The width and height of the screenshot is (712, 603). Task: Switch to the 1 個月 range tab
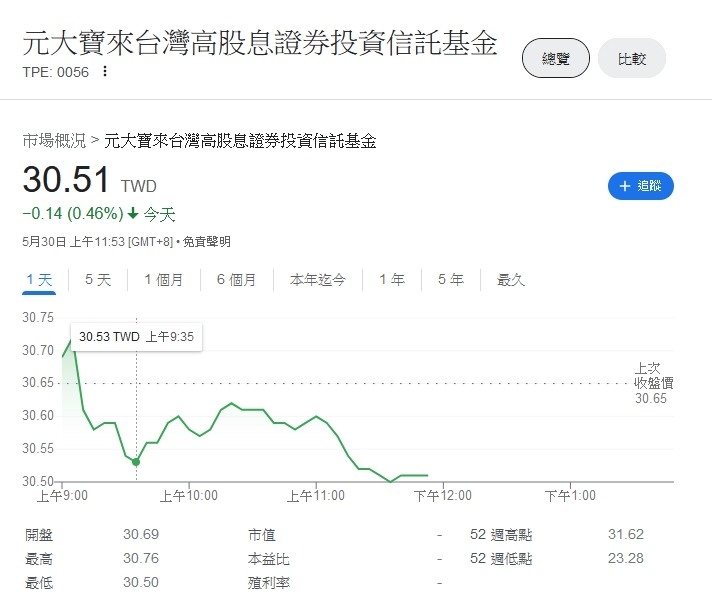pos(163,280)
